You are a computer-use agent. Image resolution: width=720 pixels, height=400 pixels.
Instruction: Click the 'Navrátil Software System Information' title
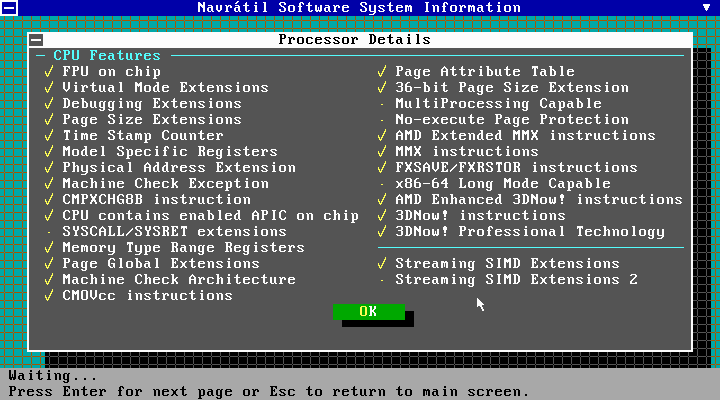(359, 7)
